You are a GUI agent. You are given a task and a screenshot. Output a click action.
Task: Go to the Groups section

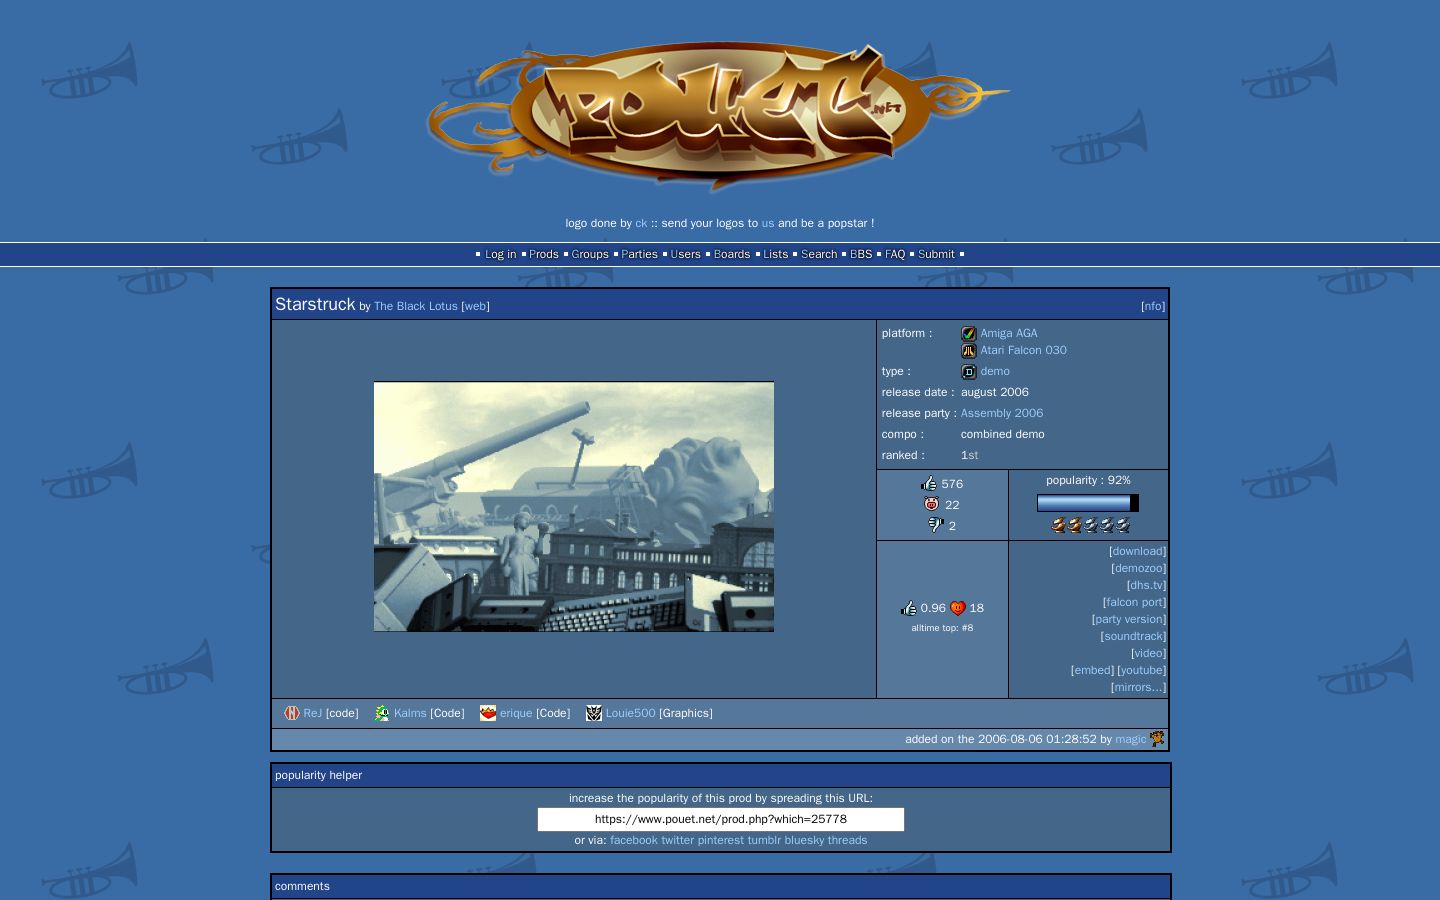590,254
